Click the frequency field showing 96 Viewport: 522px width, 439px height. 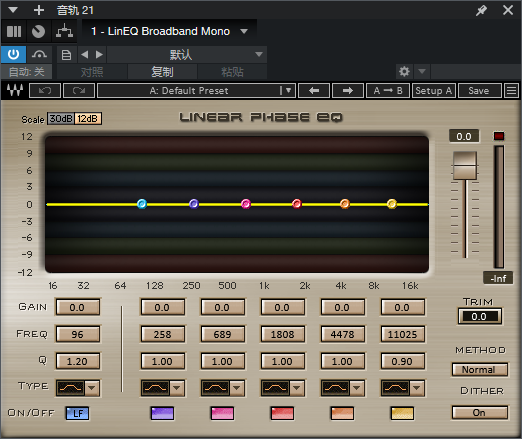coord(77,334)
